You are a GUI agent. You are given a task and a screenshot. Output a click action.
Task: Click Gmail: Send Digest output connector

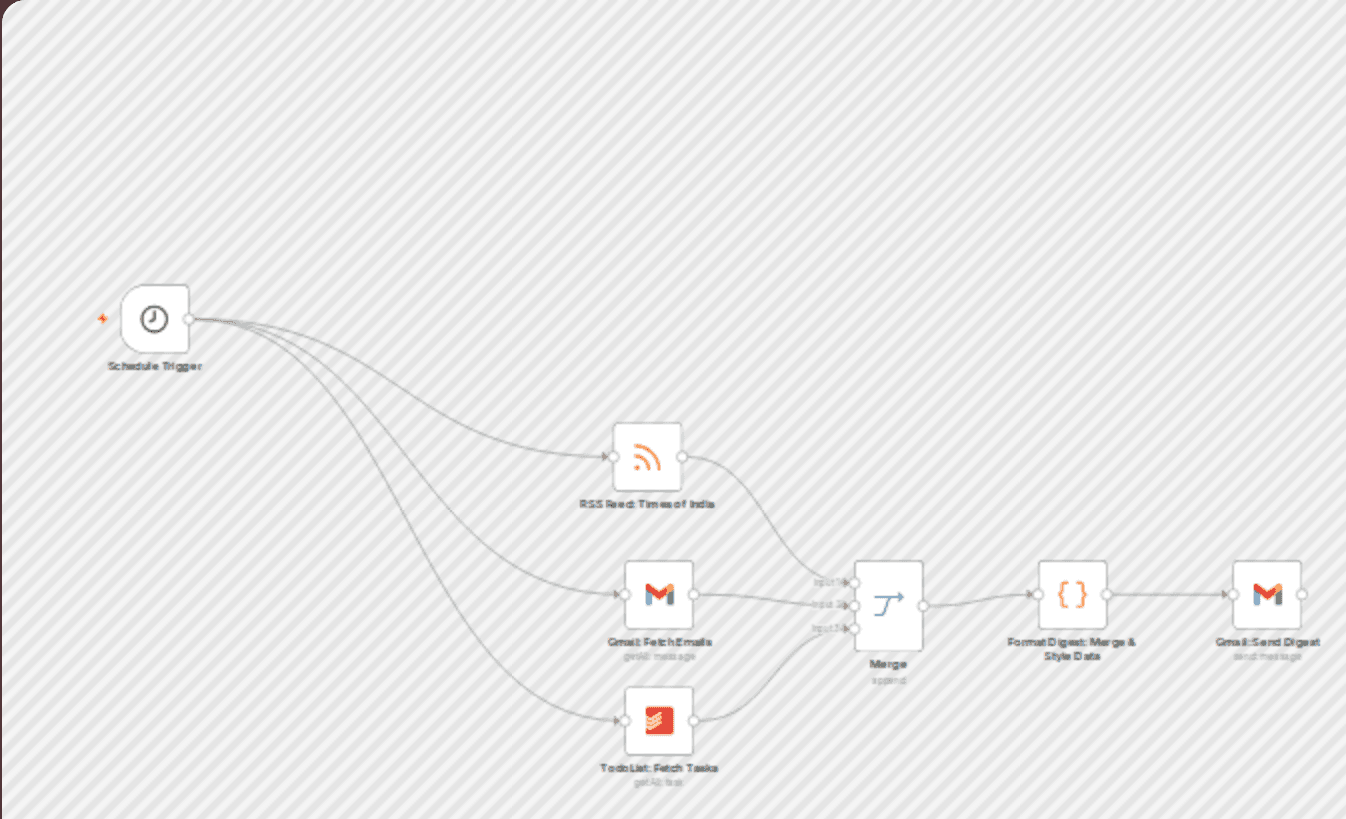click(x=1301, y=594)
